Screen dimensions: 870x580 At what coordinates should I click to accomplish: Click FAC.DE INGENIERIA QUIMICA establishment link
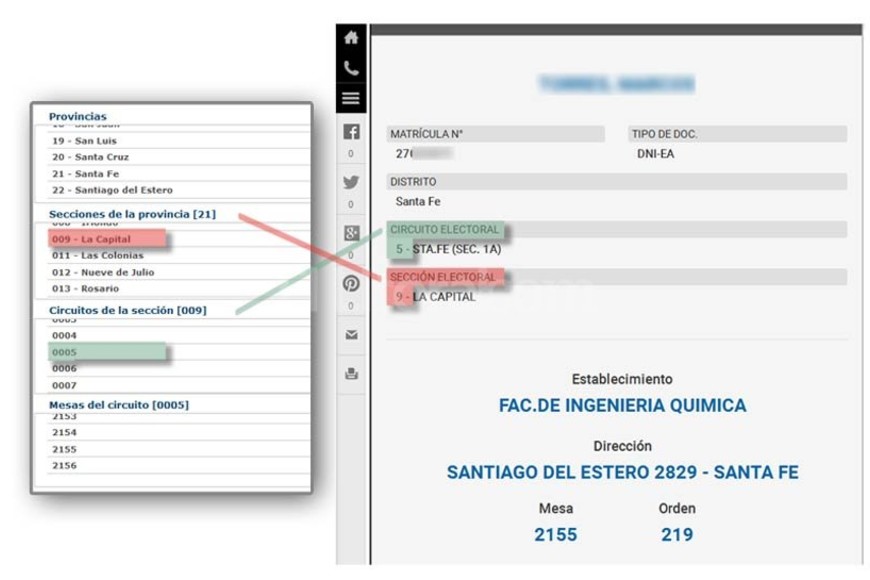(x=622, y=406)
